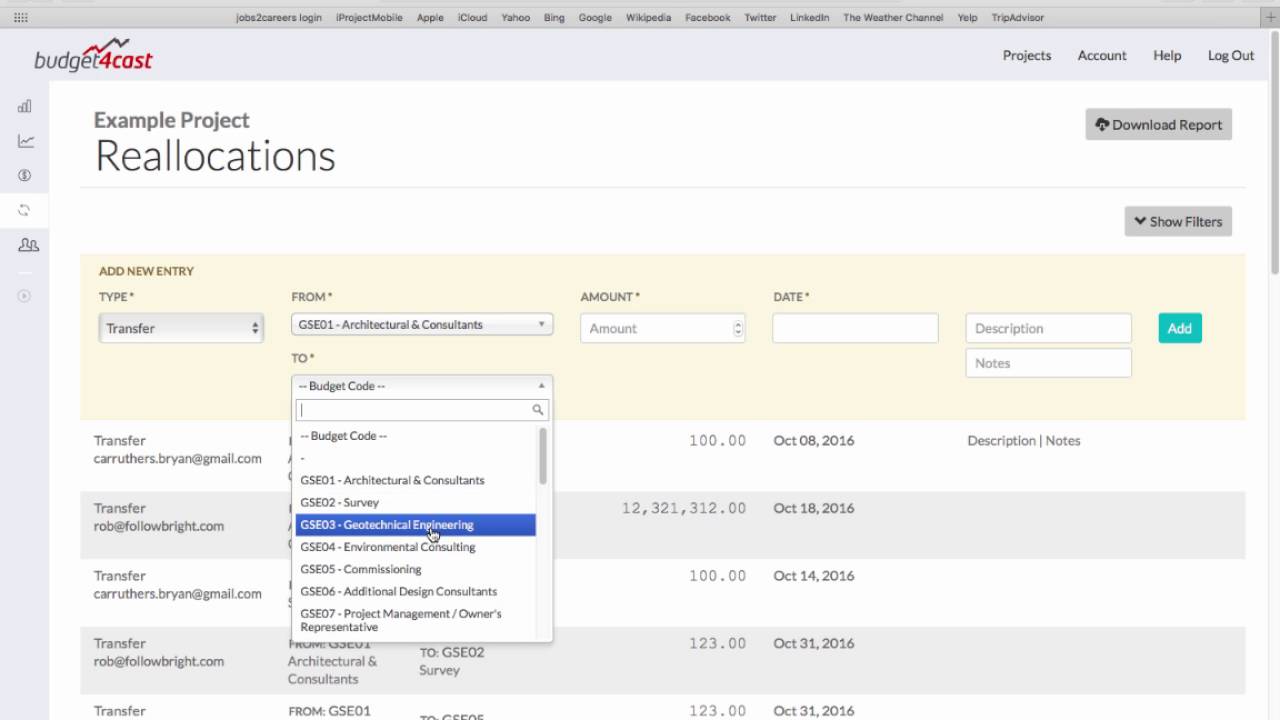Collapse the To Budget Code dropdown
The height and width of the screenshot is (720, 1280).
[421, 386]
